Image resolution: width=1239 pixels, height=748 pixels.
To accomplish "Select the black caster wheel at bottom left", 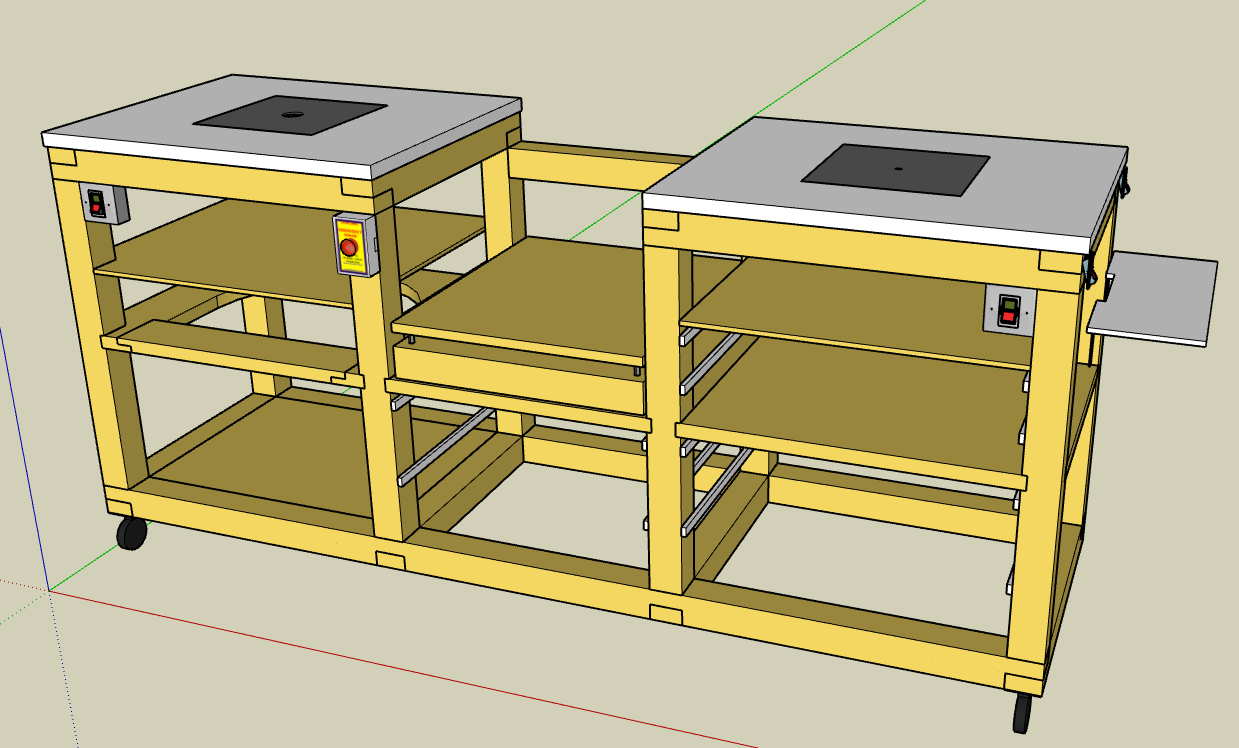I will pos(131,533).
